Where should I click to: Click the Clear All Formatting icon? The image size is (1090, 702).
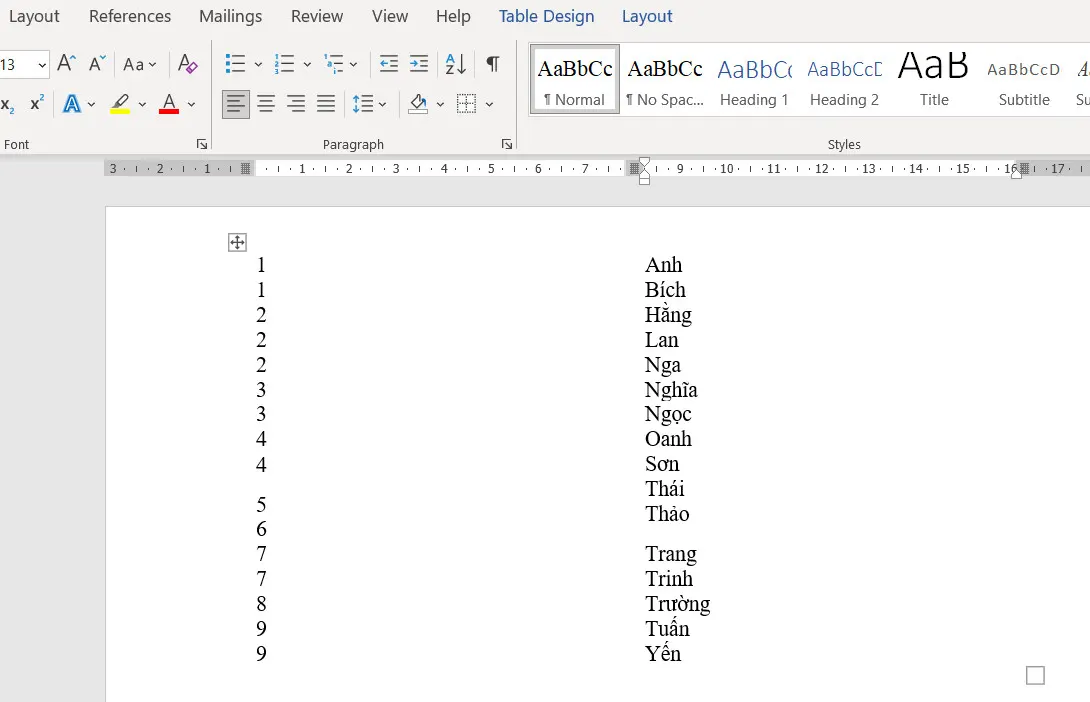187,65
